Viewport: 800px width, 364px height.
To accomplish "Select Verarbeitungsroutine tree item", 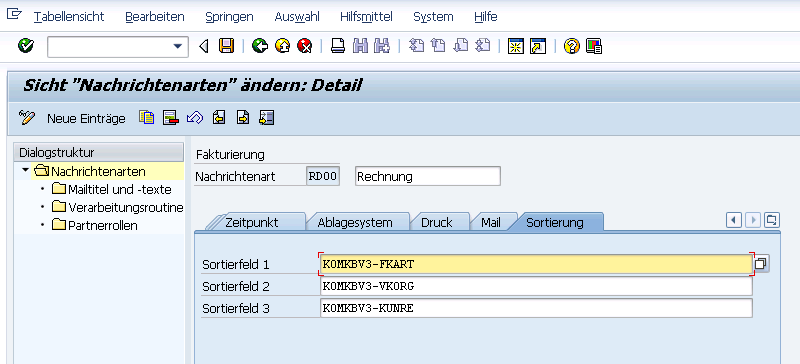I will click(x=126, y=207).
